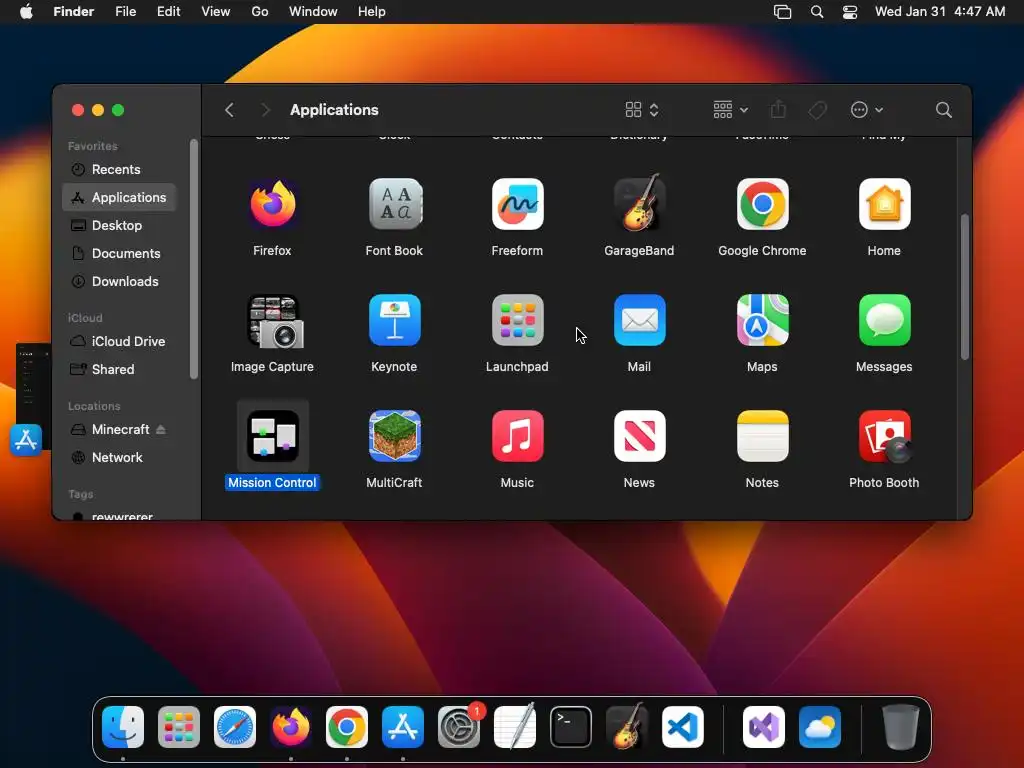This screenshot has height=768, width=1024.
Task: Open the icon view switcher dropdown
Action: 642,110
